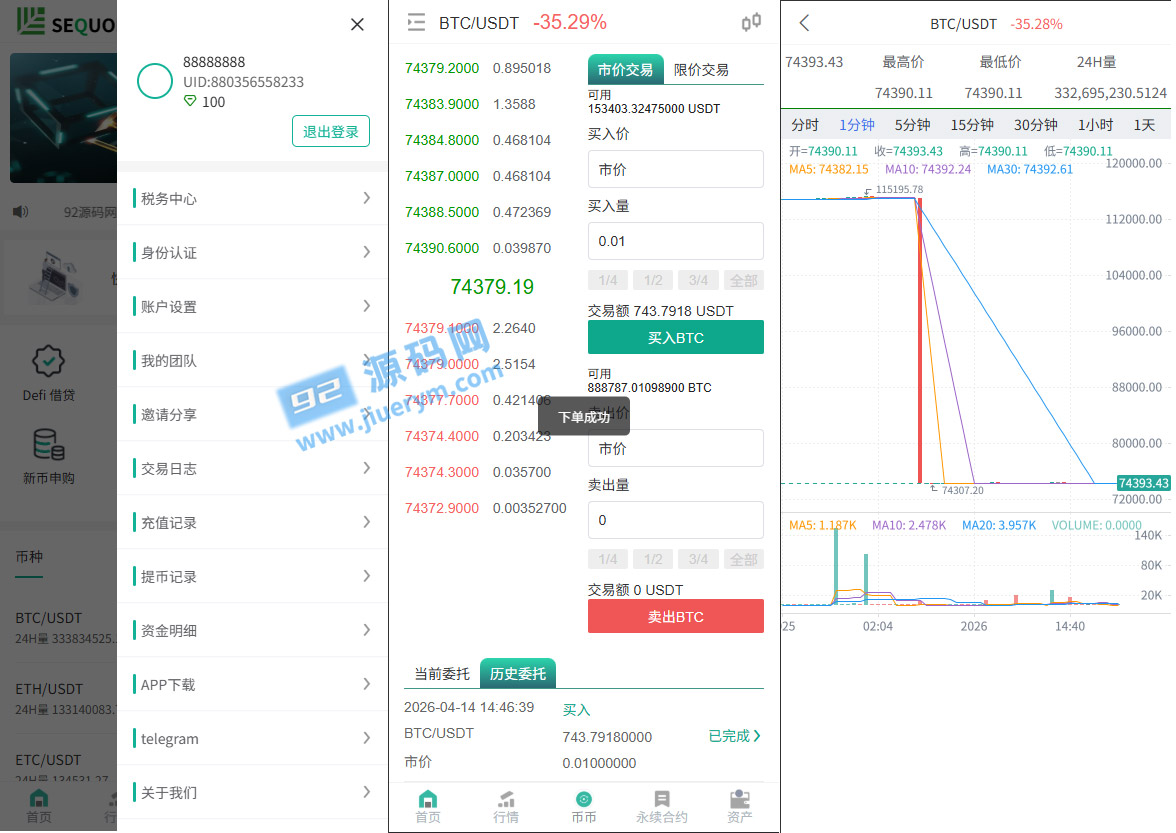
Task: Select bid price 74372.9000 in order book
Action: click(x=442, y=508)
